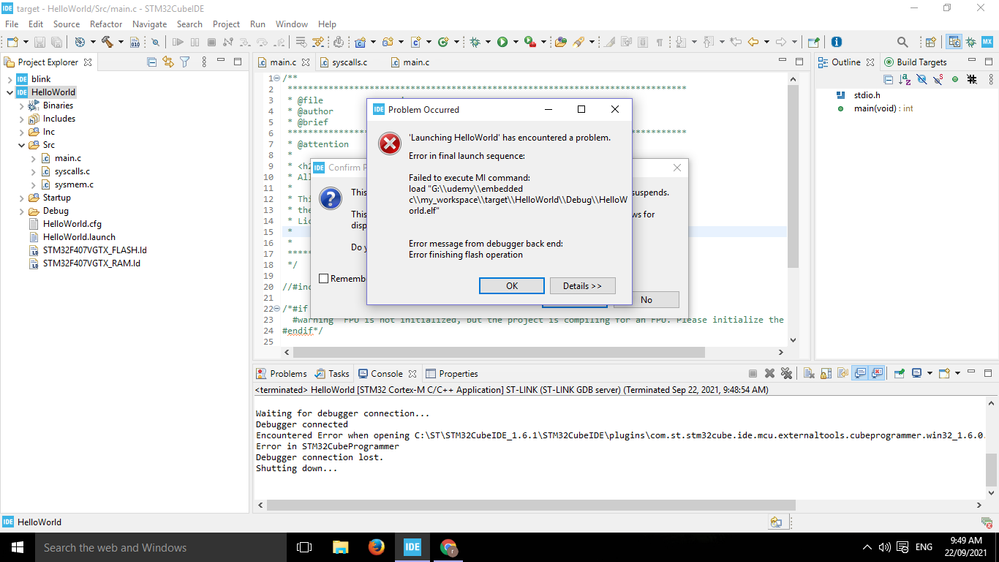999x562 pixels.
Task: Open Firefox from the taskbar
Action: click(x=376, y=547)
